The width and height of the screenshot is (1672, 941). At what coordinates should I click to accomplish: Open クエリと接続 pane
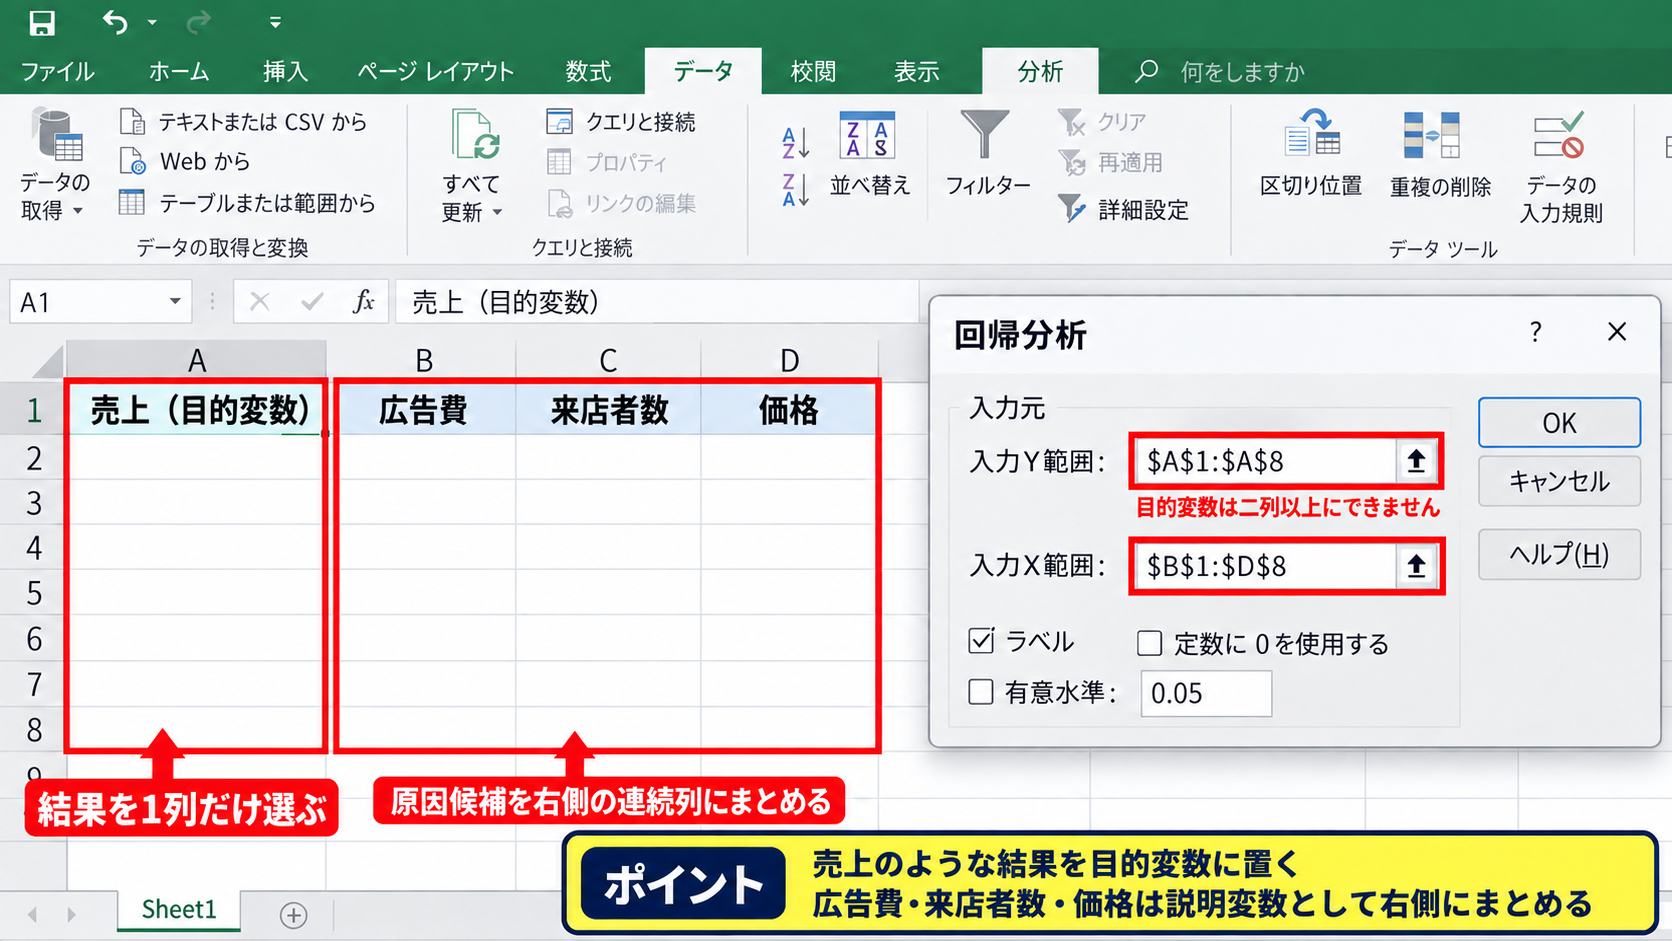point(621,122)
